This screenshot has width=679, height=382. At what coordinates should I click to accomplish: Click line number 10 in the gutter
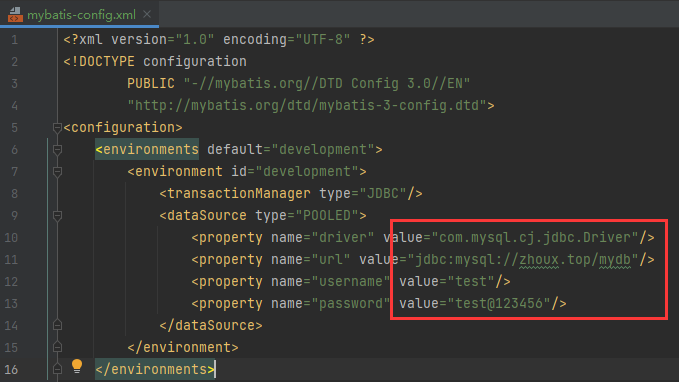11,238
